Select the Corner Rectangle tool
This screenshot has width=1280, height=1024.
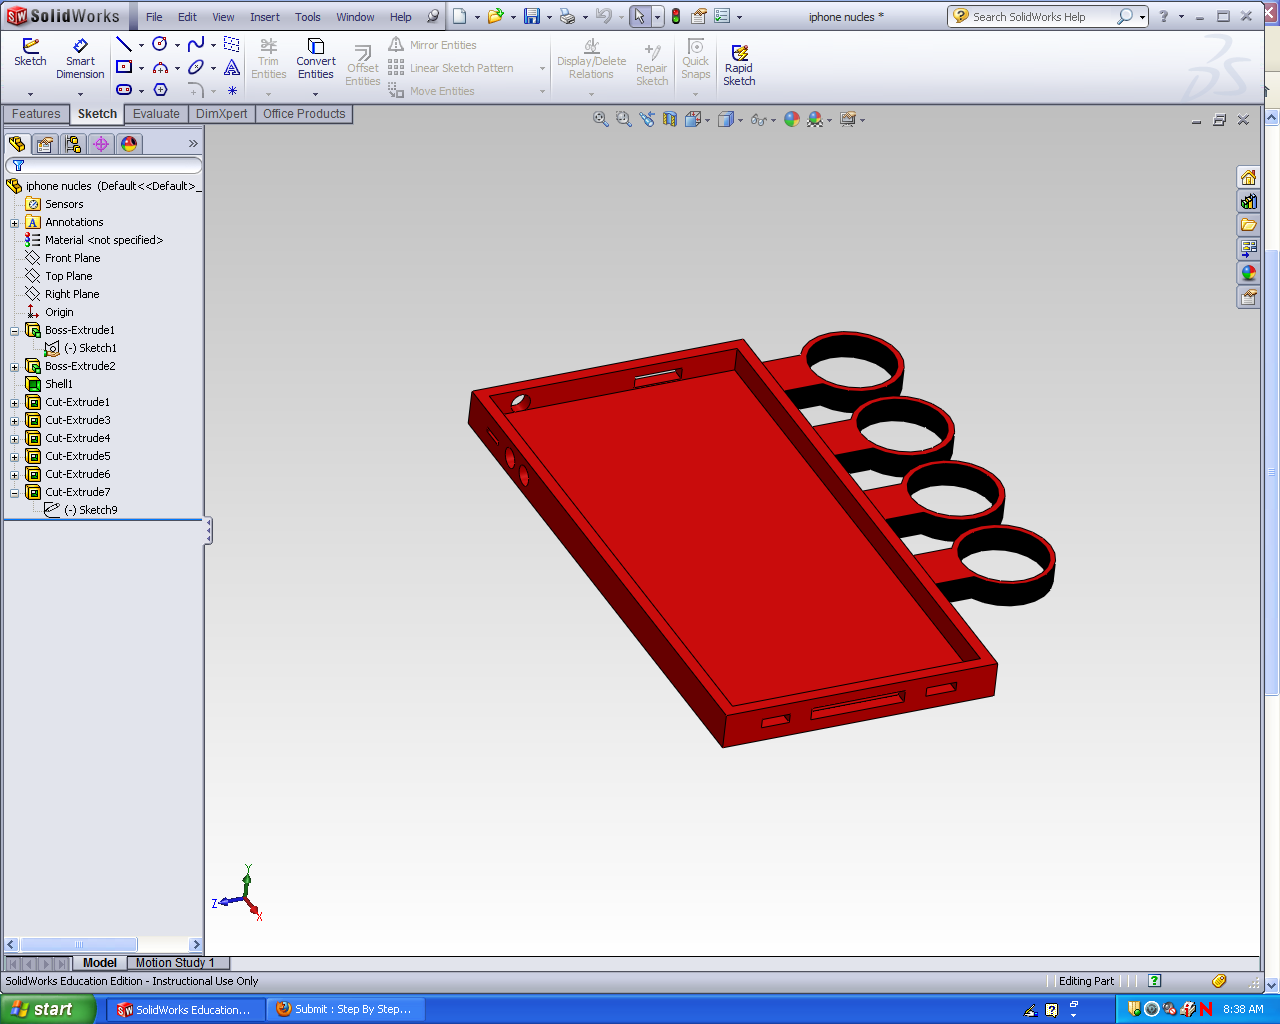[124, 67]
